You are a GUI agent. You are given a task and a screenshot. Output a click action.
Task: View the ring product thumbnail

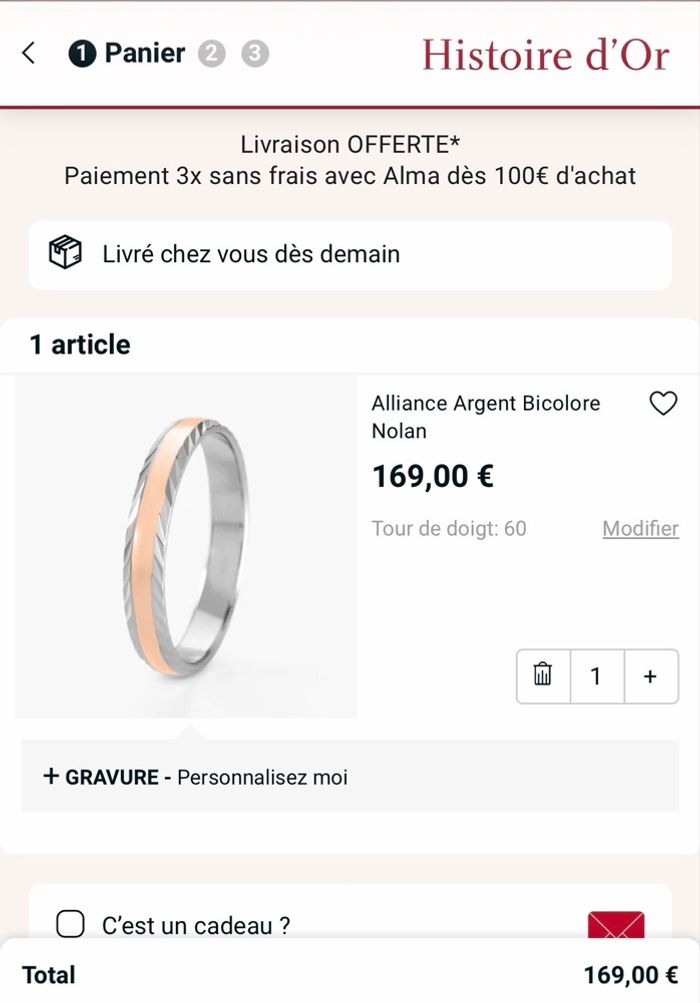coord(186,547)
